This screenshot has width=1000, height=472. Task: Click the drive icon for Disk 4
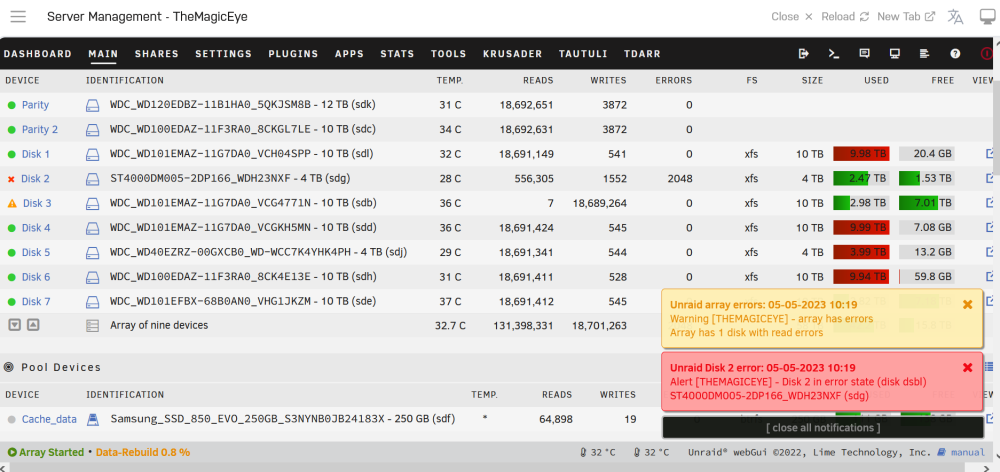point(92,228)
